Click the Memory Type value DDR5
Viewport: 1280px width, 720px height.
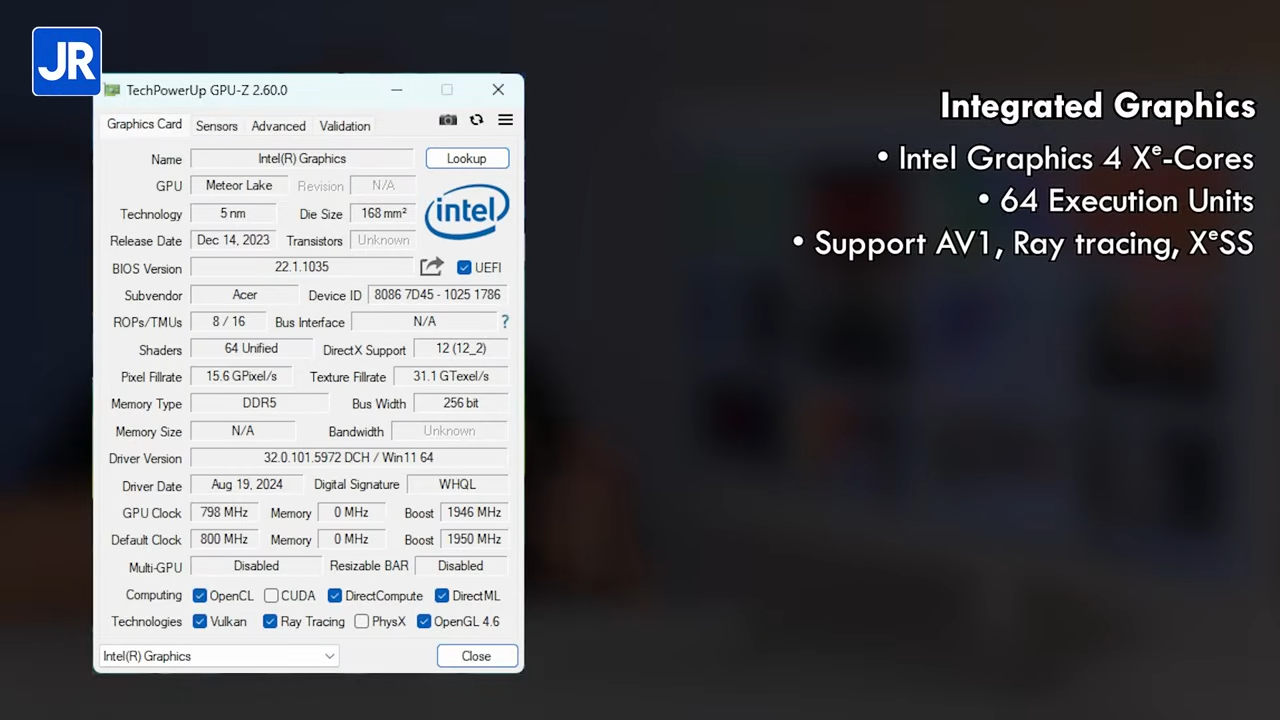click(259, 403)
